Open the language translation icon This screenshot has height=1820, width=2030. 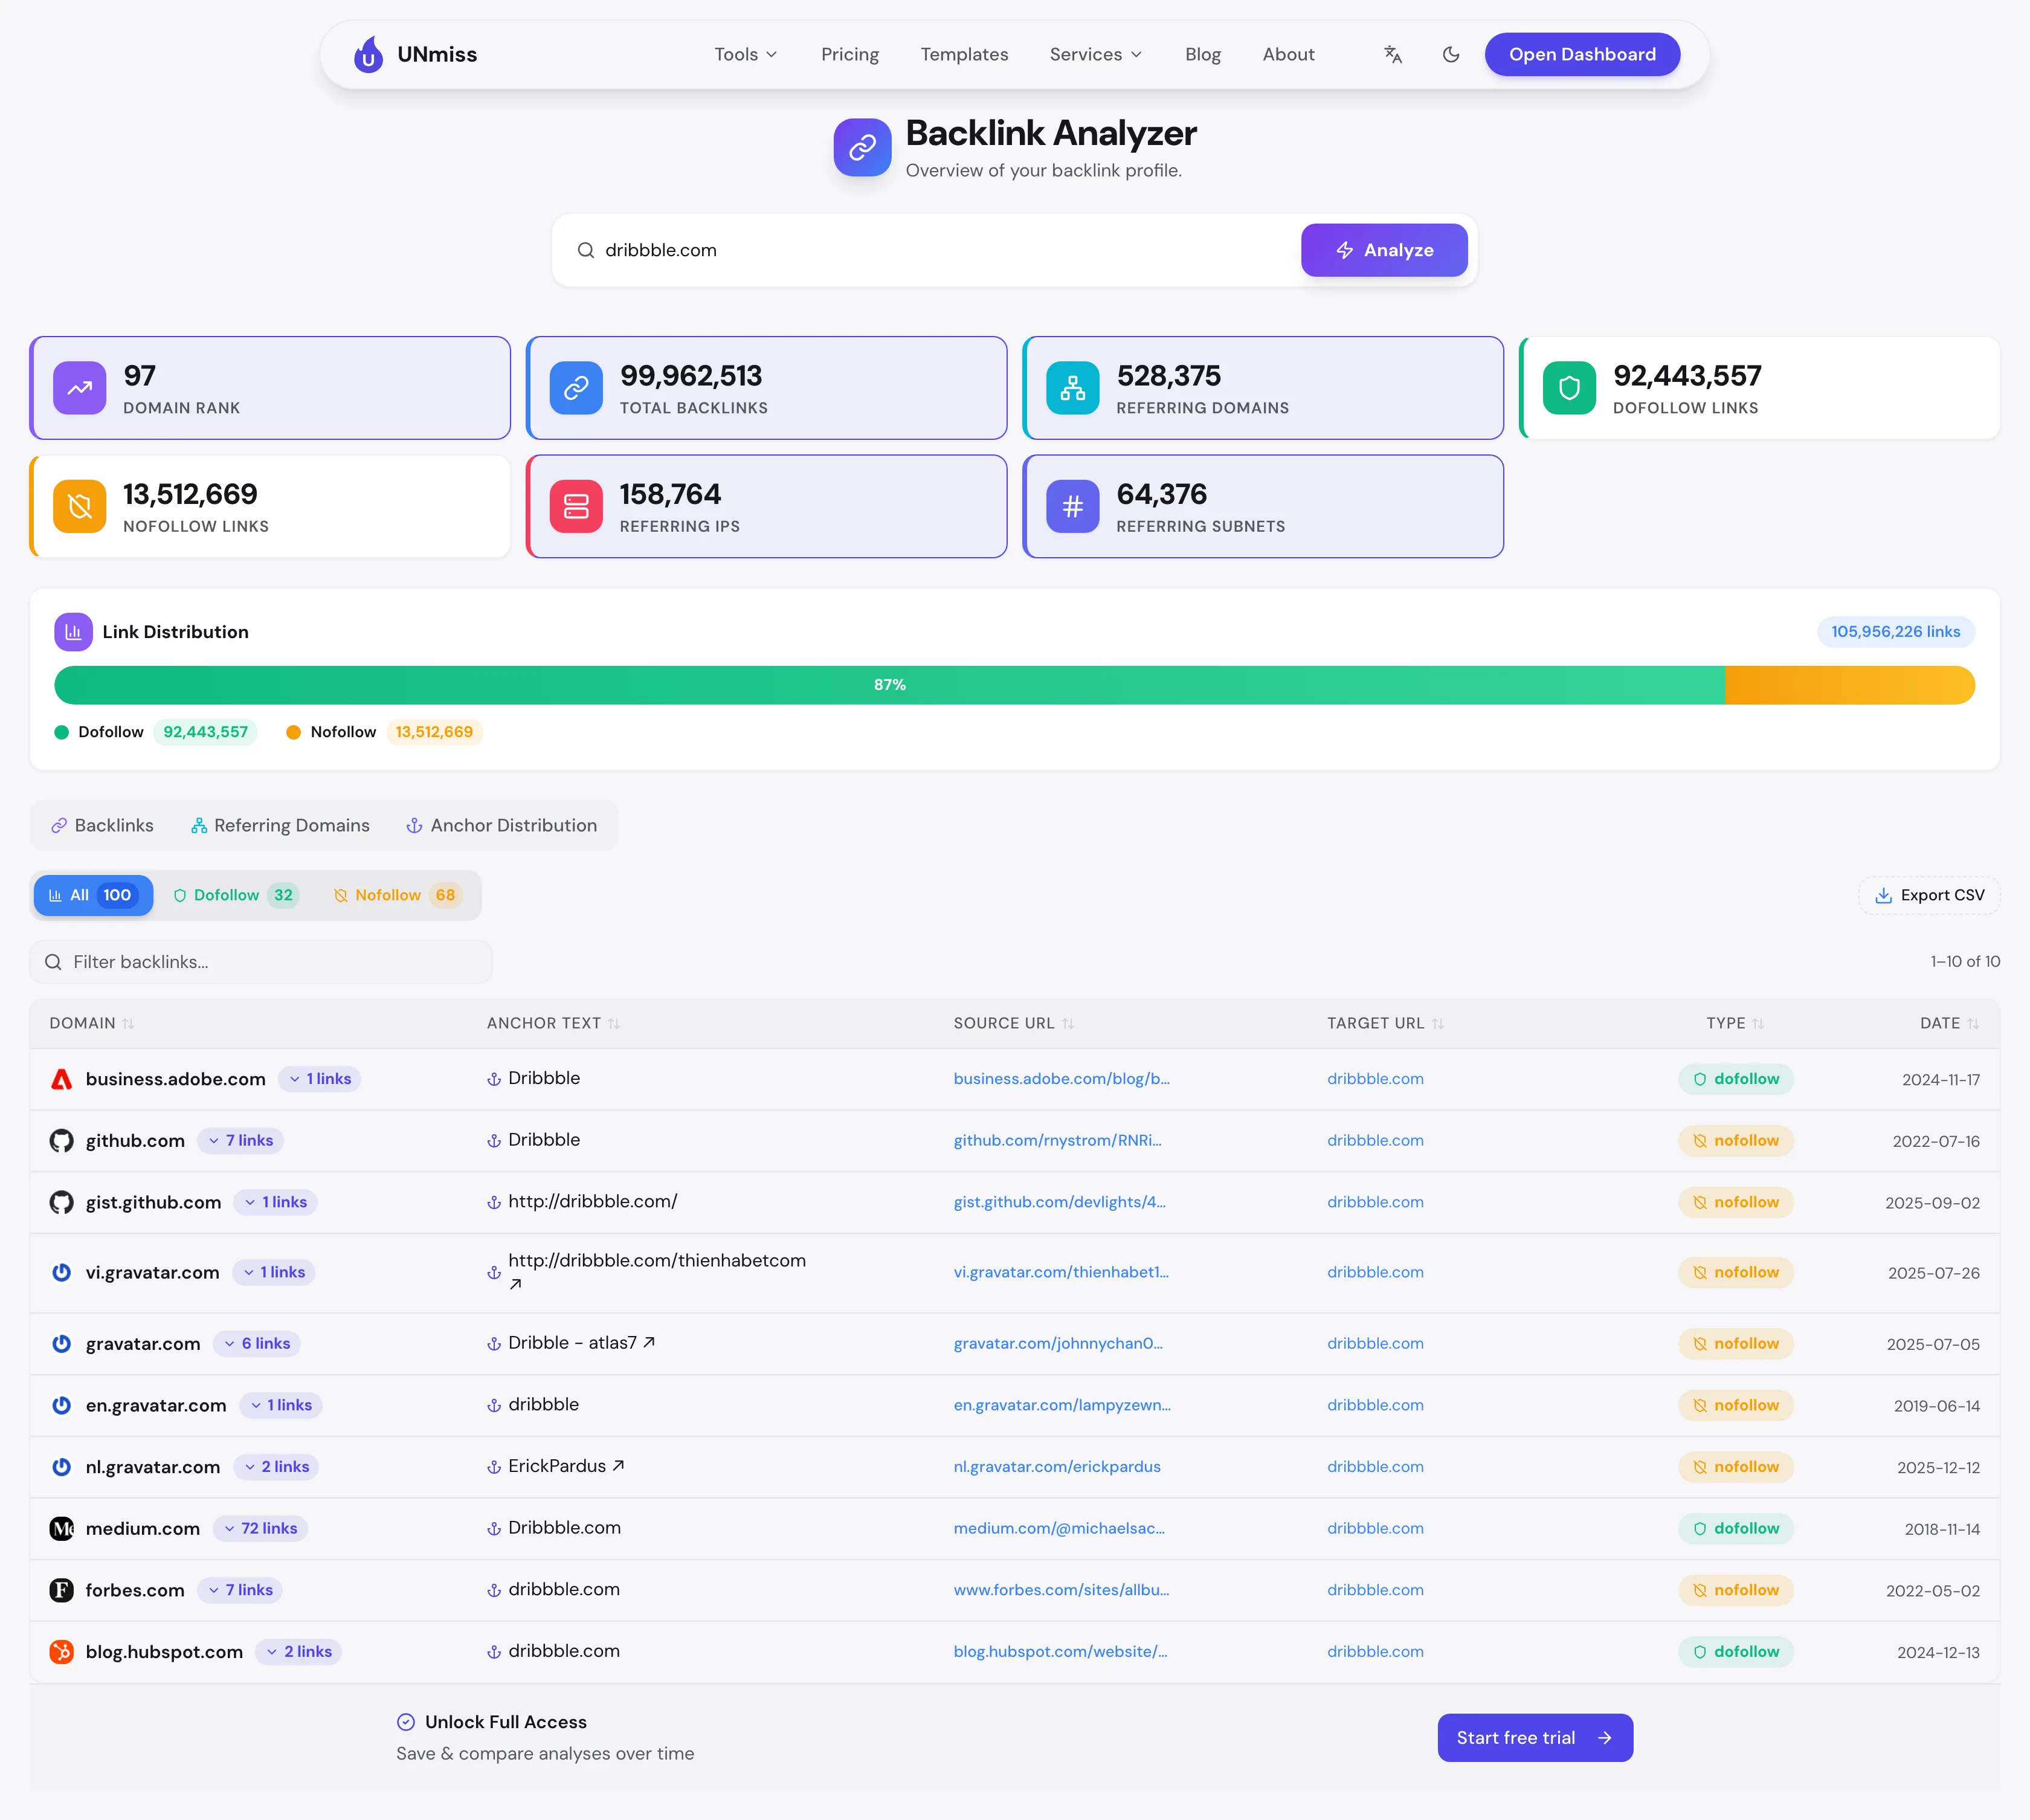click(1393, 54)
